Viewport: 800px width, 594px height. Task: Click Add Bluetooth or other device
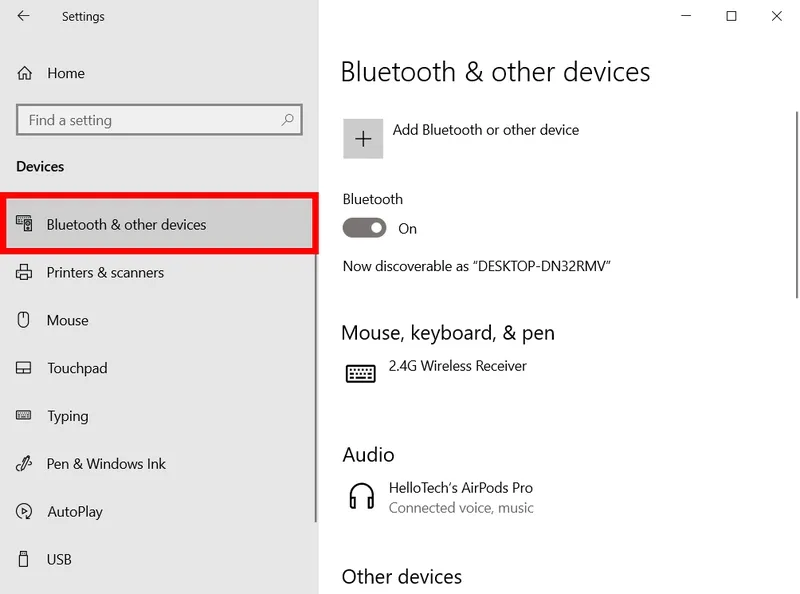(486, 130)
